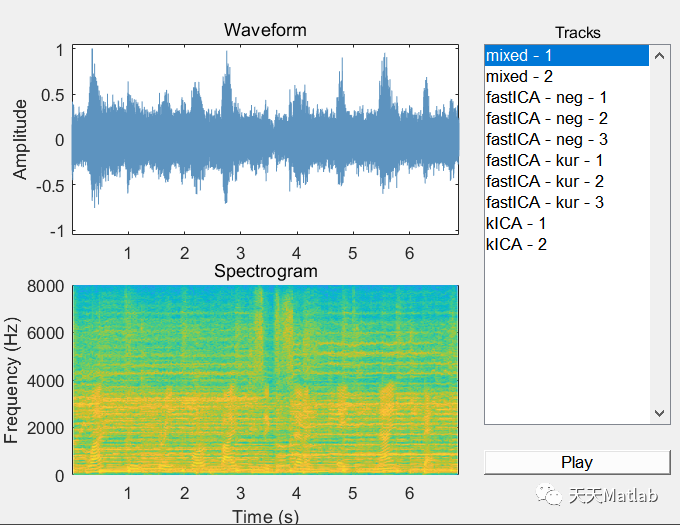Click the Spectrogram plot title

click(266, 271)
